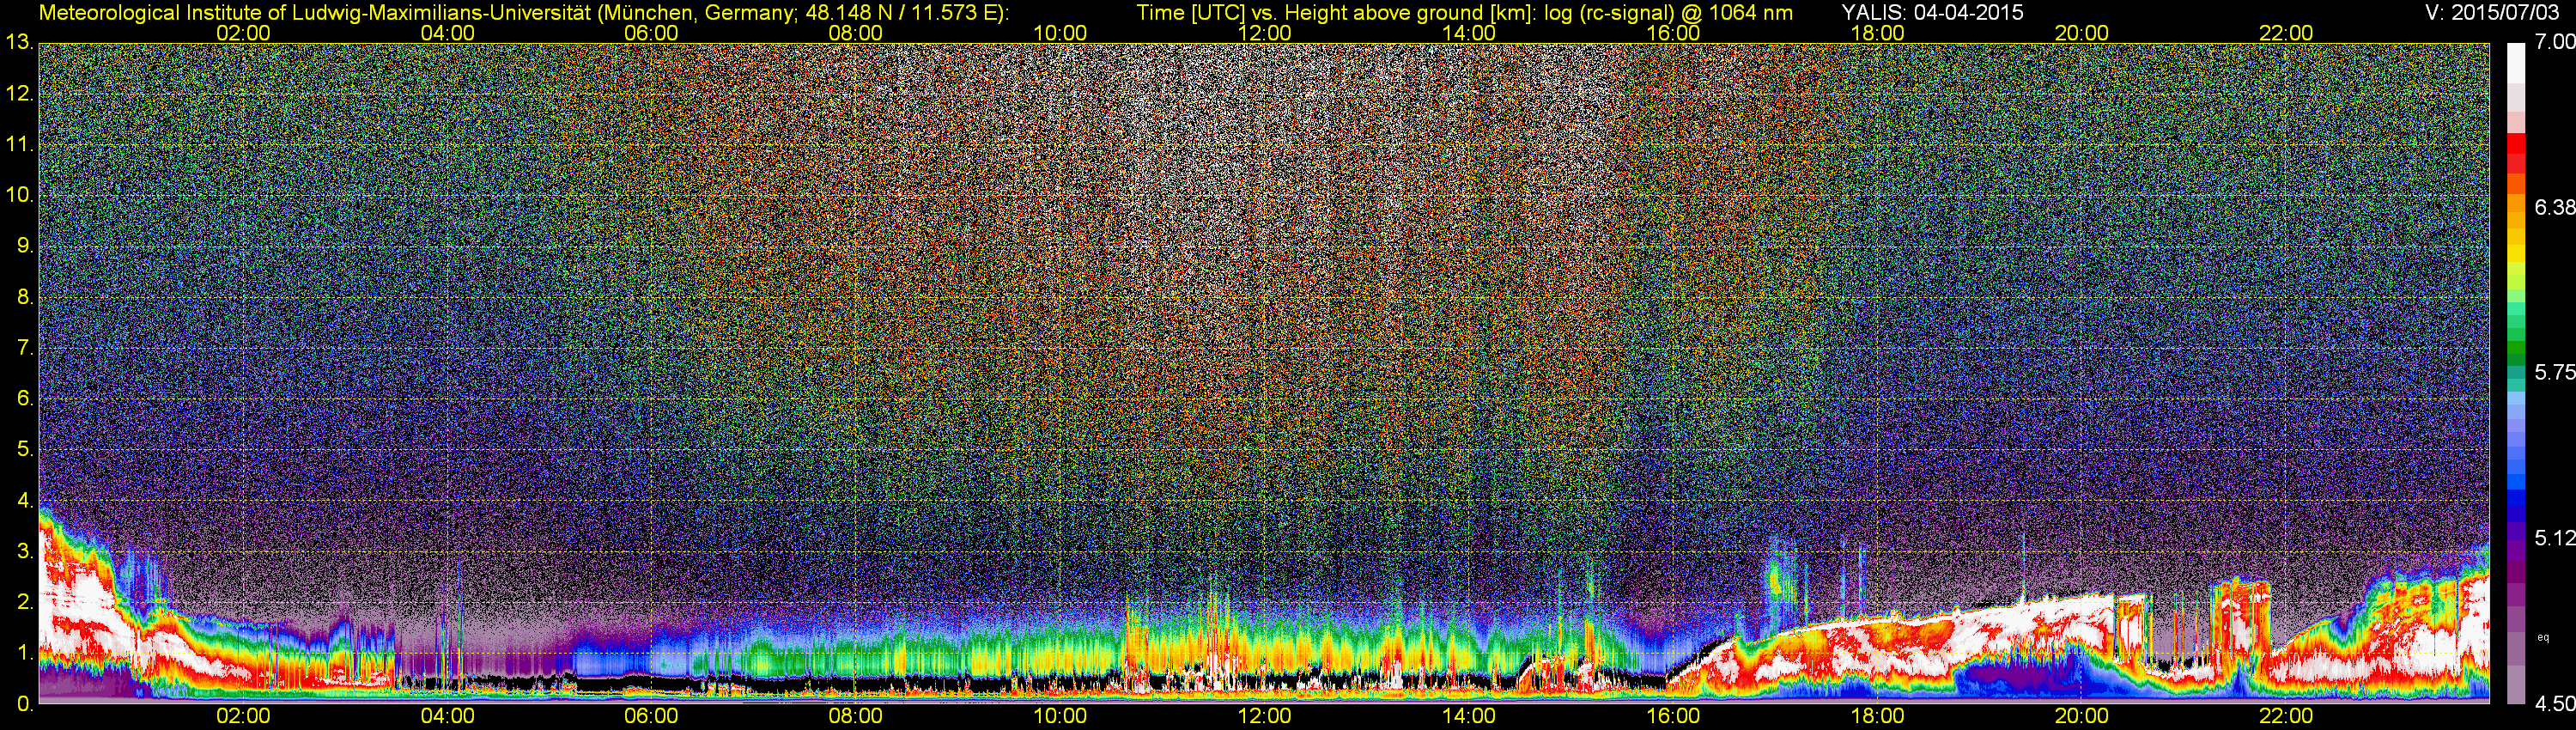Click height axis label 11
This screenshot has height=730, width=2576.
coord(19,145)
